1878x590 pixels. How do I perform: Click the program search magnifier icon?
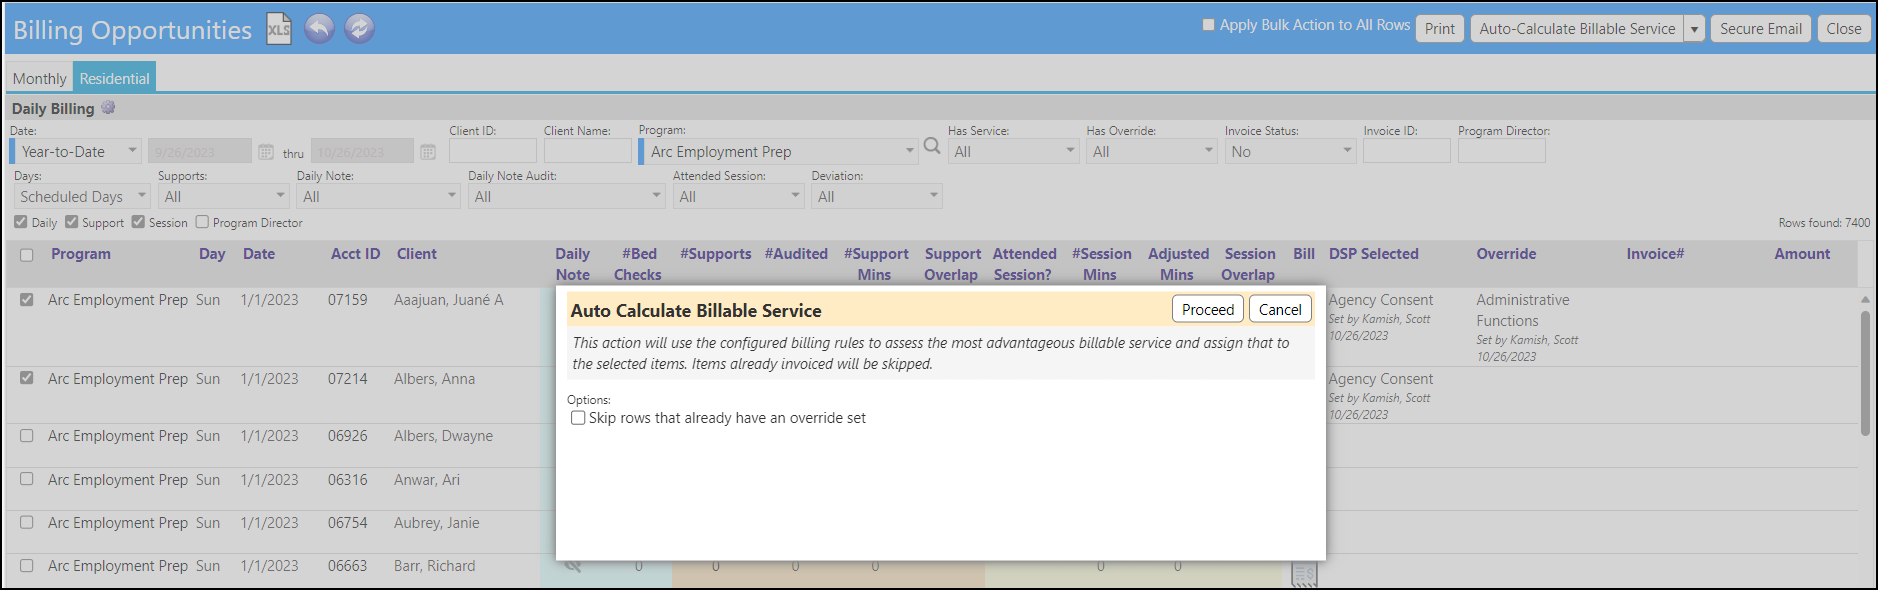[932, 147]
